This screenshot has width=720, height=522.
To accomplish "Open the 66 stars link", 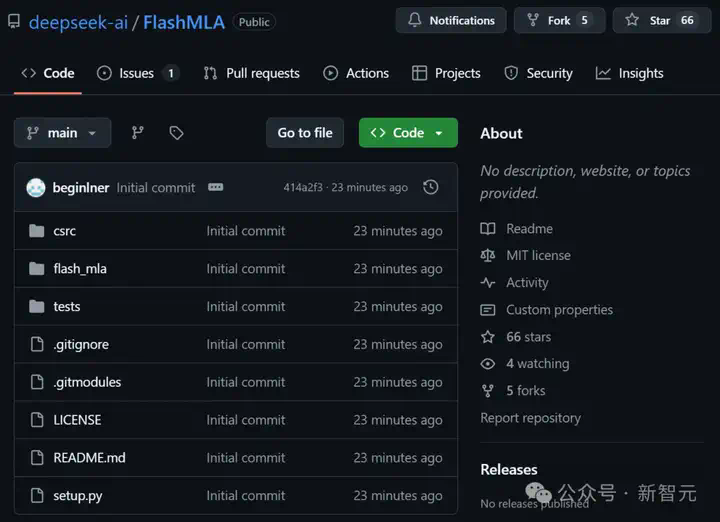I will 529,337.
